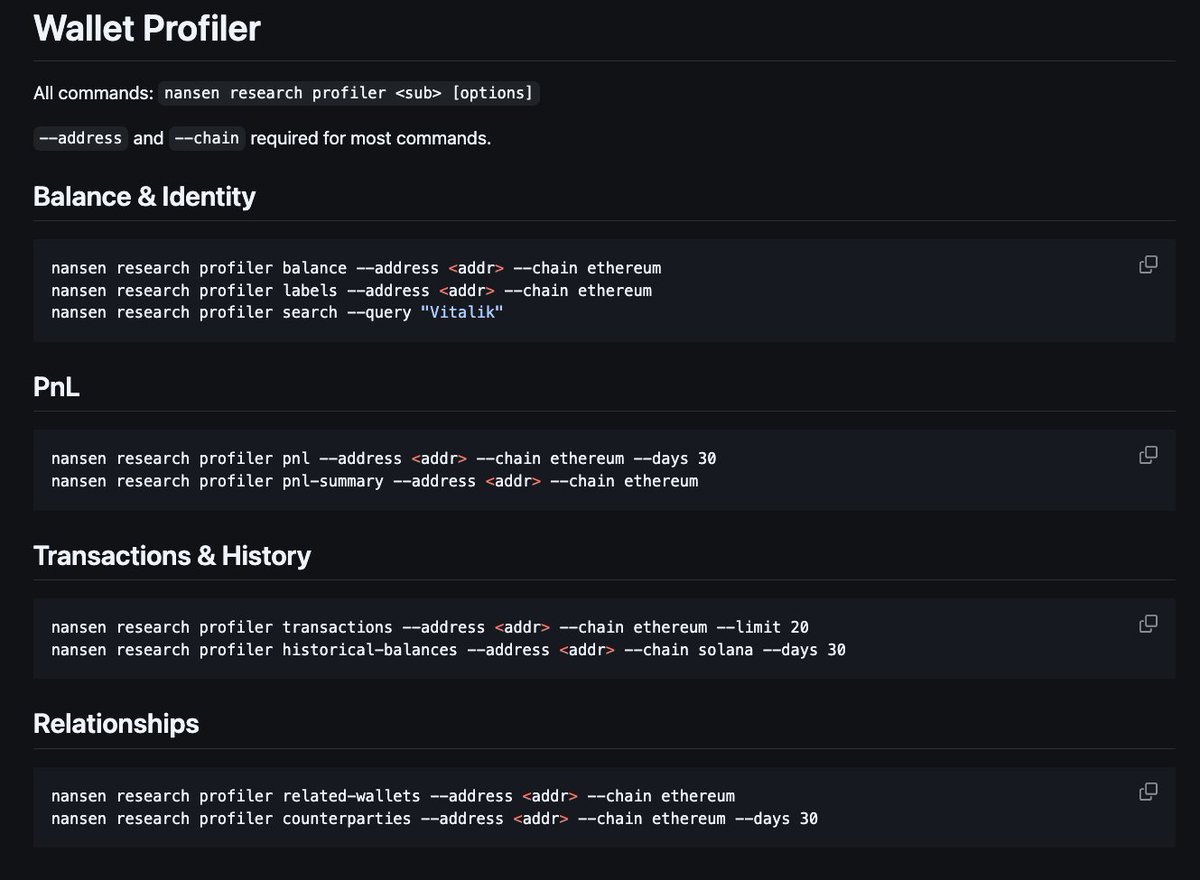Copy the Balance & Identity code block

(x=1148, y=265)
